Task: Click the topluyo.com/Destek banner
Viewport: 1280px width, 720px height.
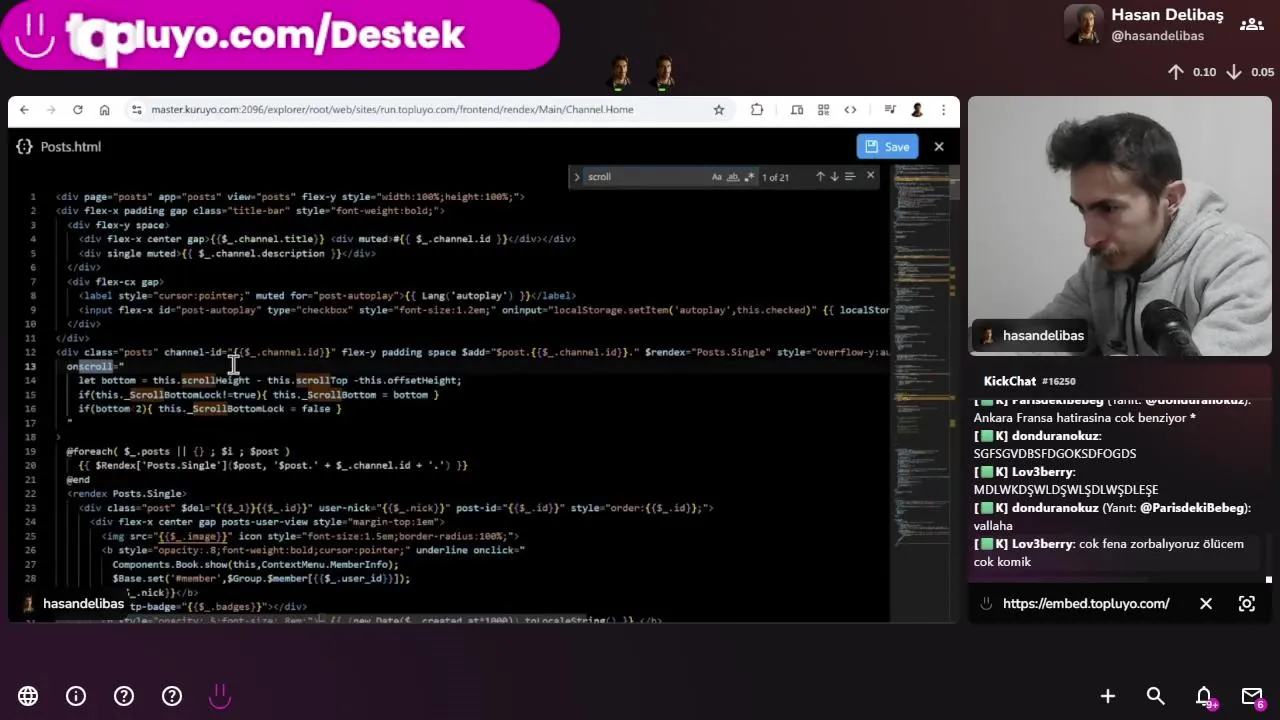Action: 280,36
